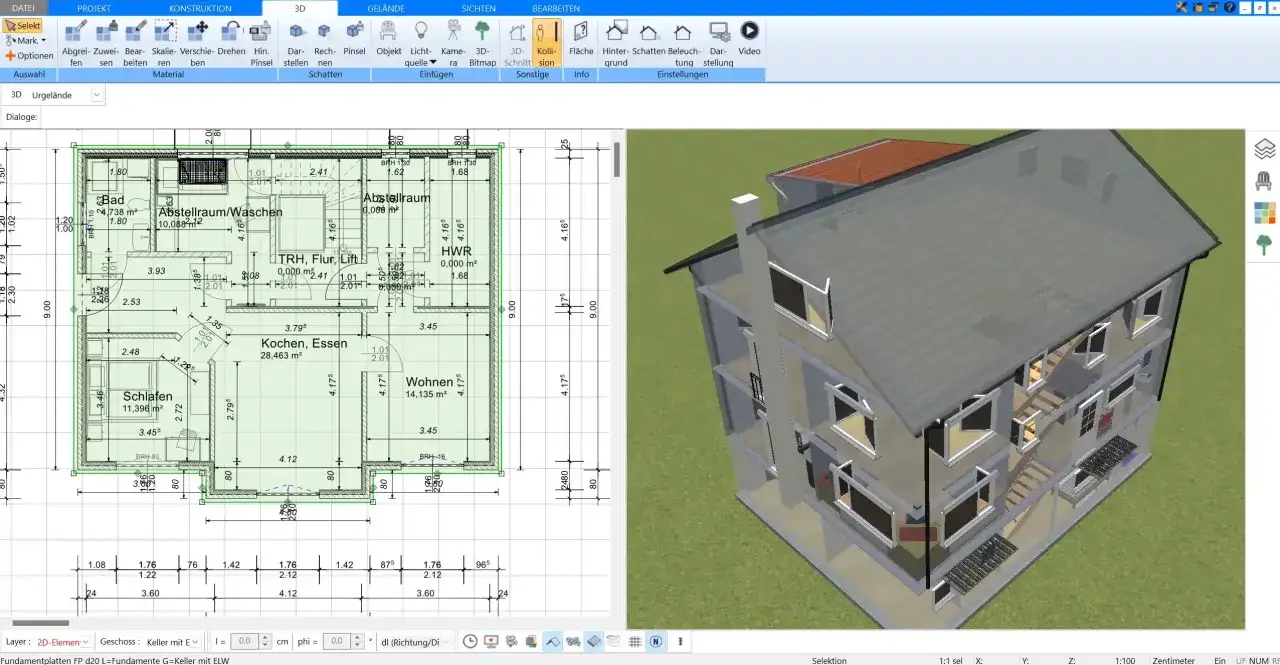Image resolution: width=1280 pixels, height=665 pixels.
Task: Click the l length input field
Action: [245, 641]
